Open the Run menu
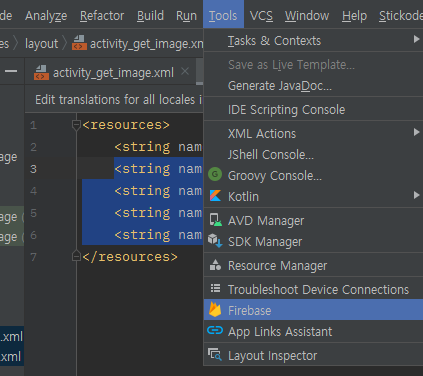 coord(186,15)
